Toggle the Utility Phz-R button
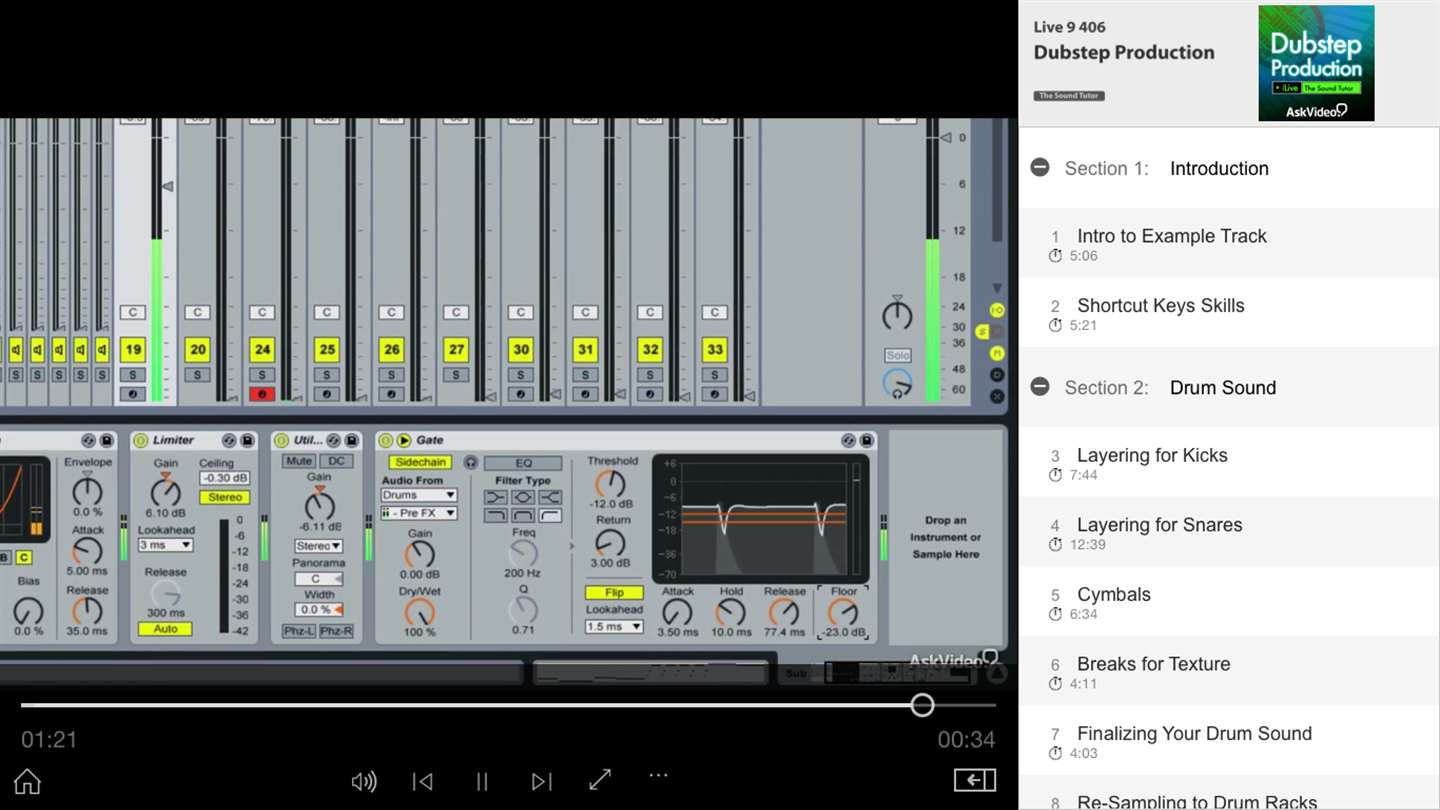1440x810 pixels. point(336,631)
